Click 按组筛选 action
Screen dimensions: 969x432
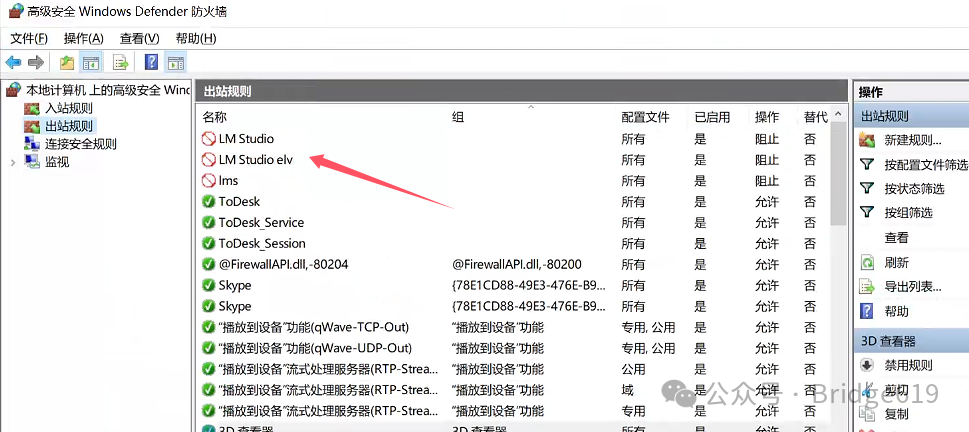pyautogui.click(x=908, y=213)
